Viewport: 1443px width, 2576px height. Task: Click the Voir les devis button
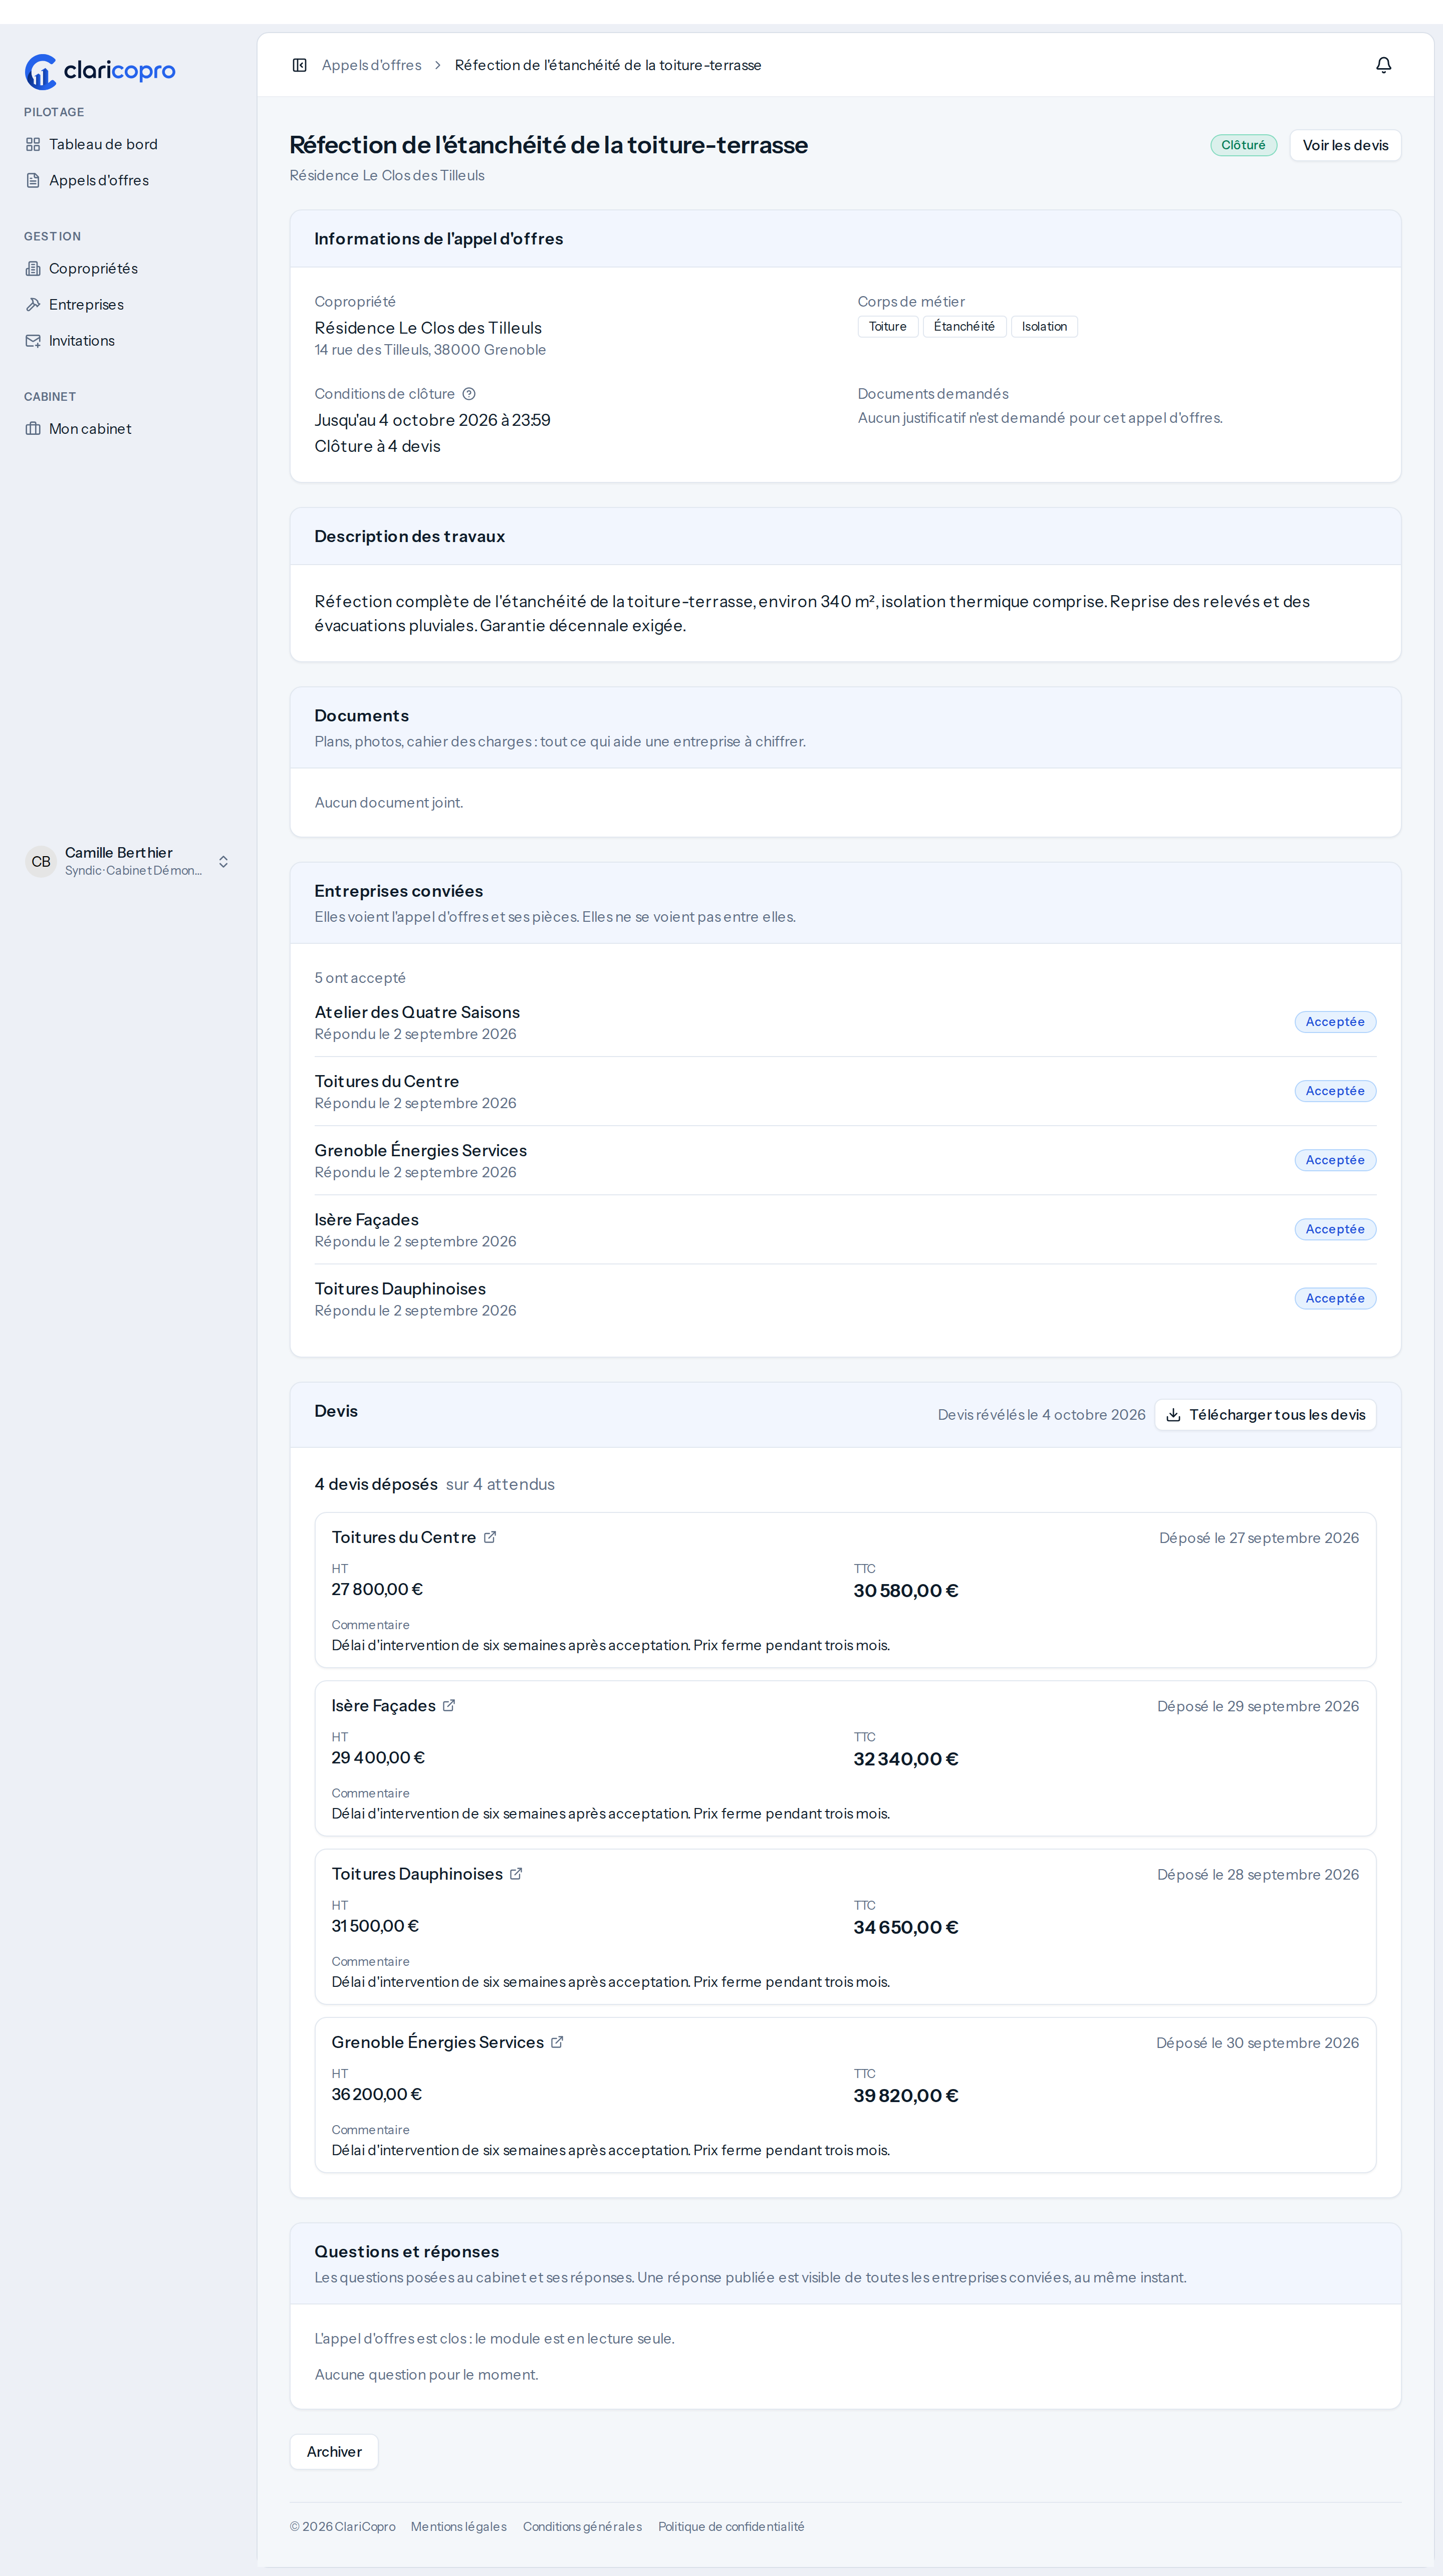pos(1345,145)
